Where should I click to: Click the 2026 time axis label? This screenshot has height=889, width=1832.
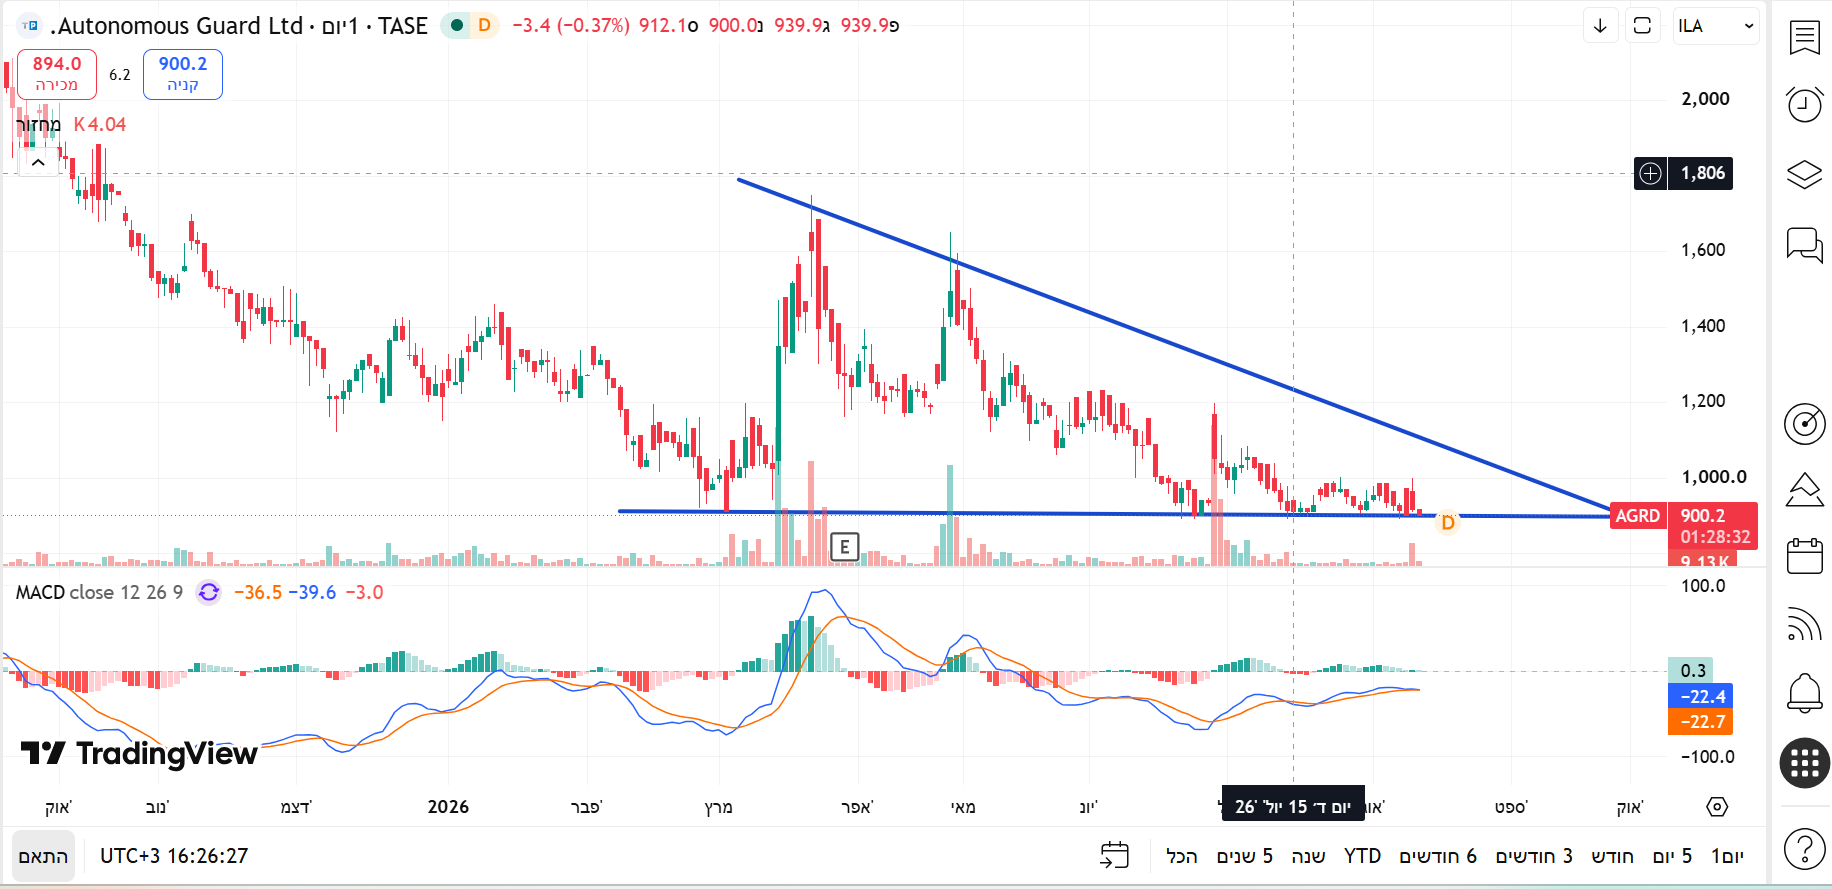pos(448,807)
